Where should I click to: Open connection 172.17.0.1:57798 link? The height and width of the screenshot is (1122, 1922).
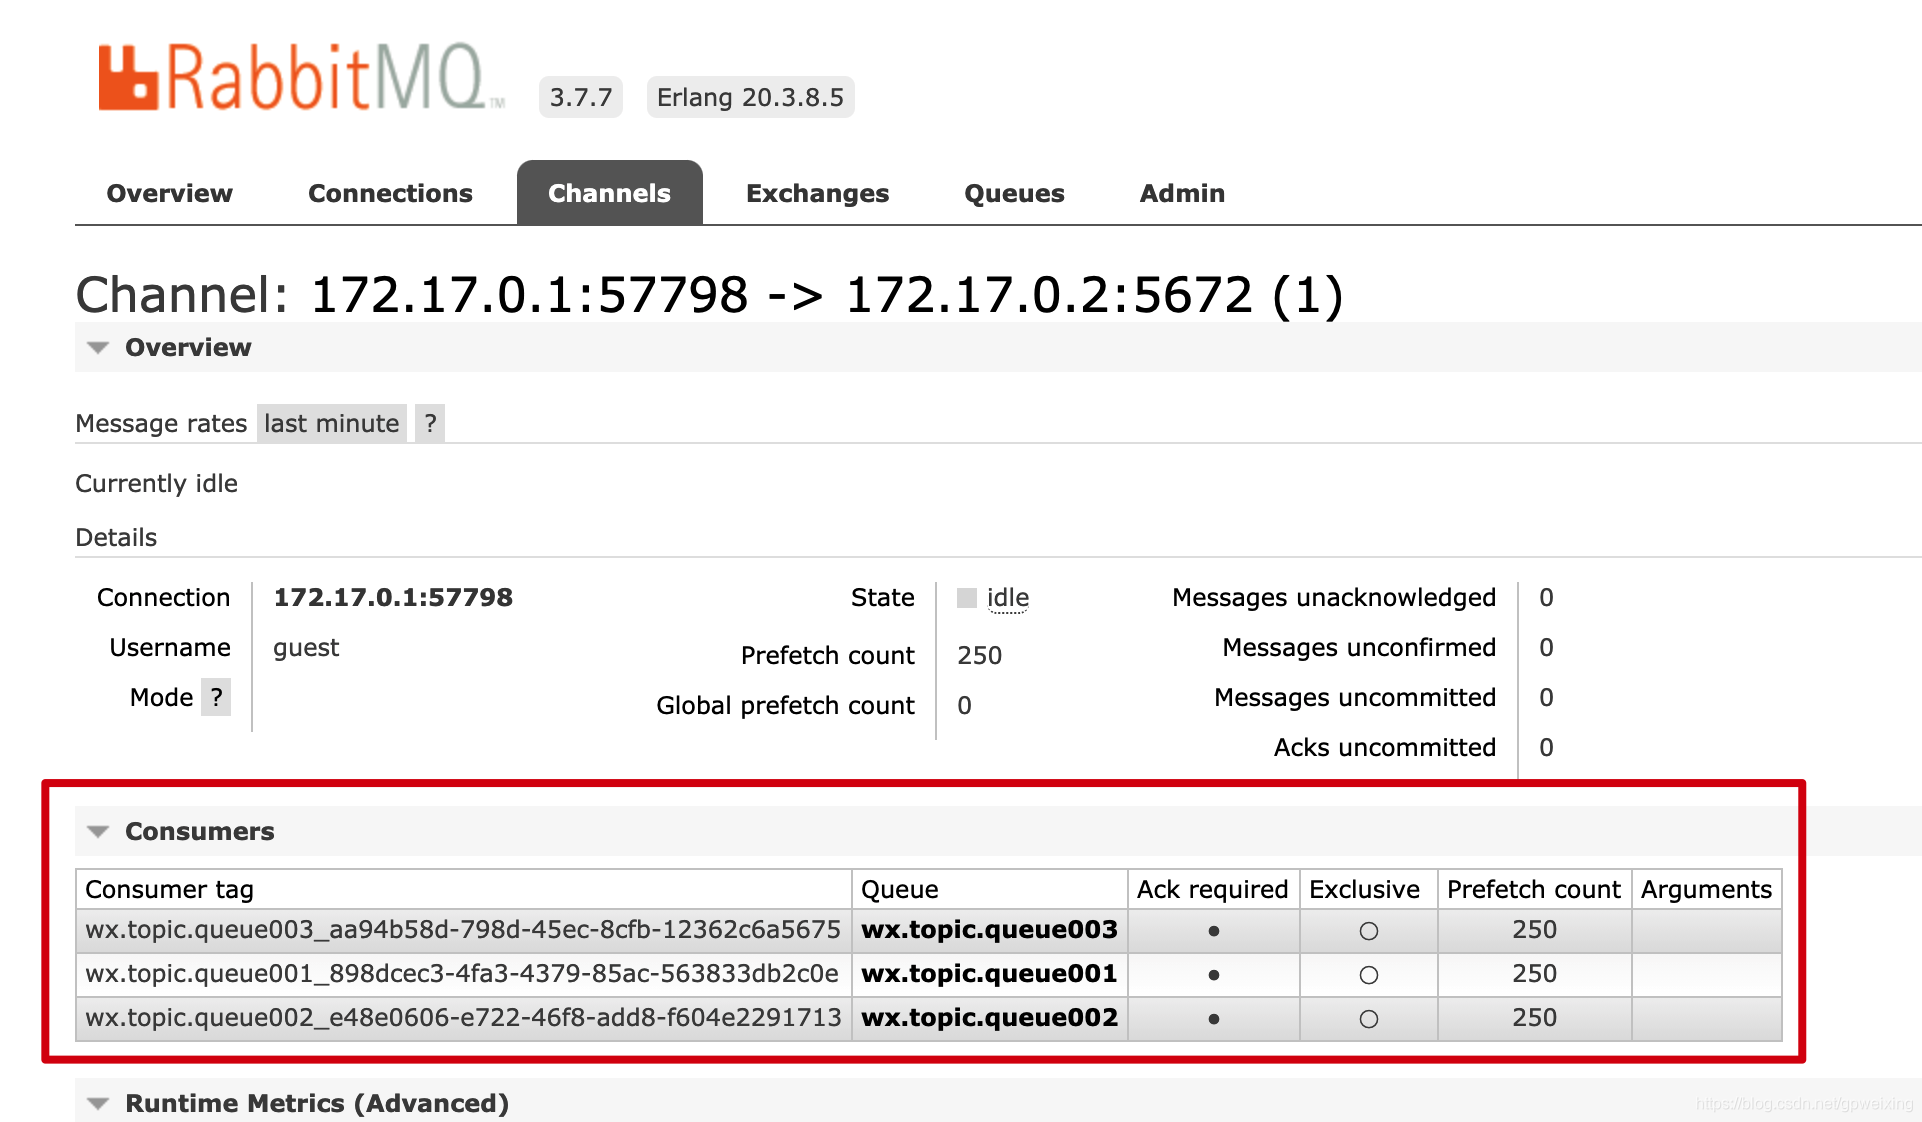393,597
